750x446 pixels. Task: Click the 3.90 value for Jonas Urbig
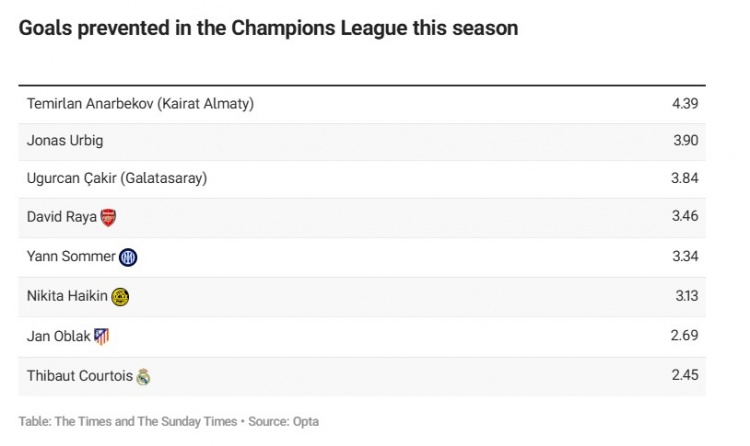(x=684, y=141)
